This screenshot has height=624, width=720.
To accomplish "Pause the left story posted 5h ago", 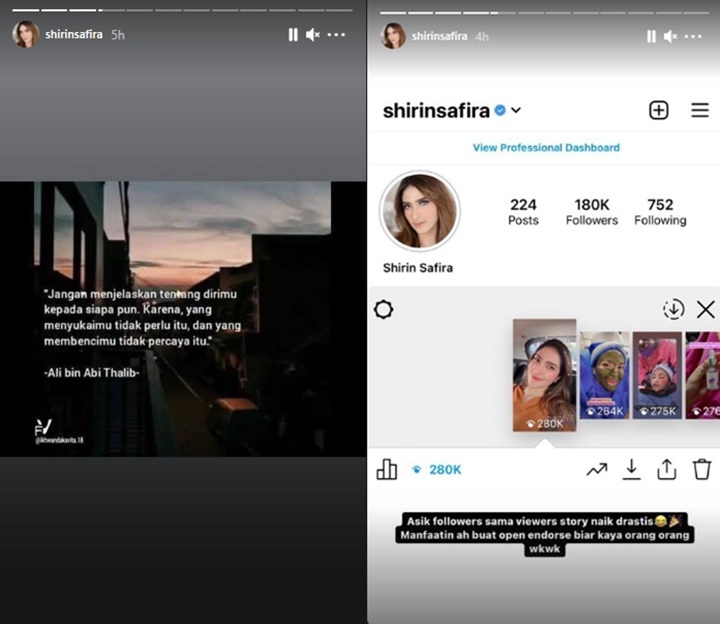I will 293,35.
